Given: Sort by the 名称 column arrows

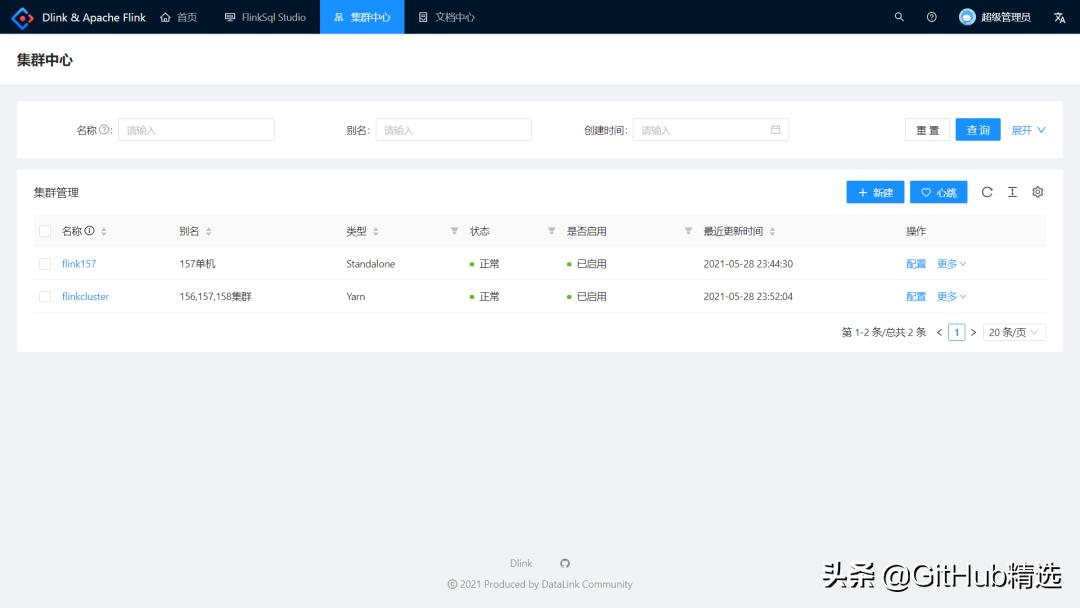Looking at the screenshot, I should click(104, 231).
